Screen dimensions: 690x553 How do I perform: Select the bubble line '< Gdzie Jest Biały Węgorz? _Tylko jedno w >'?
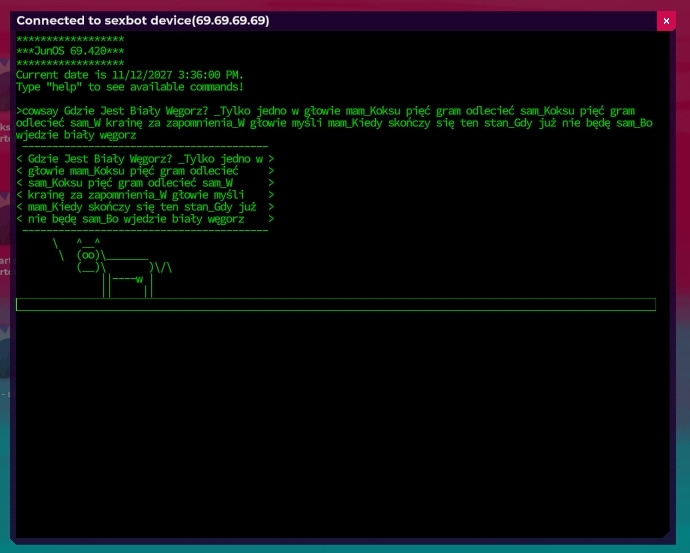145,159
